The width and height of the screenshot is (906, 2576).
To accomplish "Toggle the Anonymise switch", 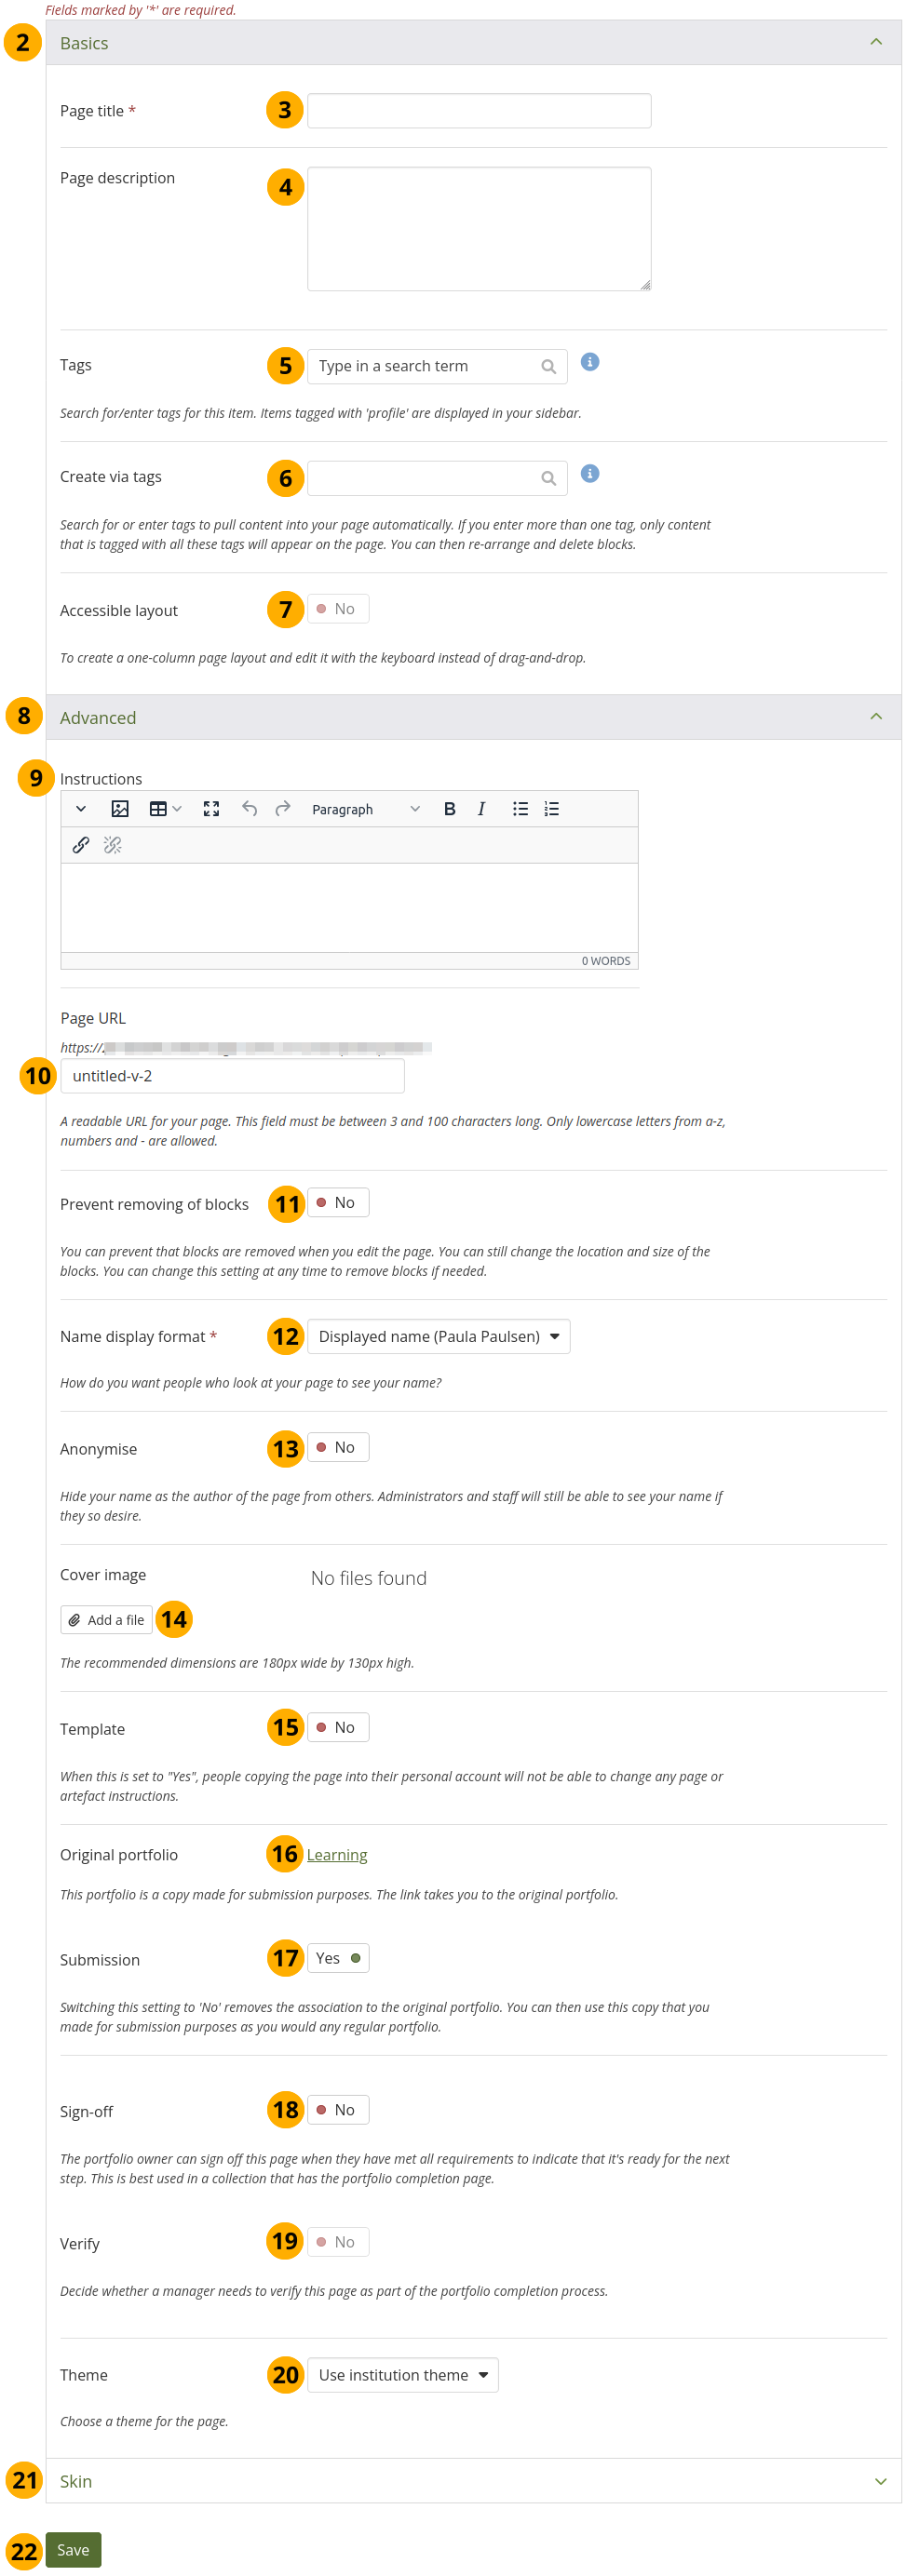I will click(337, 1447).
